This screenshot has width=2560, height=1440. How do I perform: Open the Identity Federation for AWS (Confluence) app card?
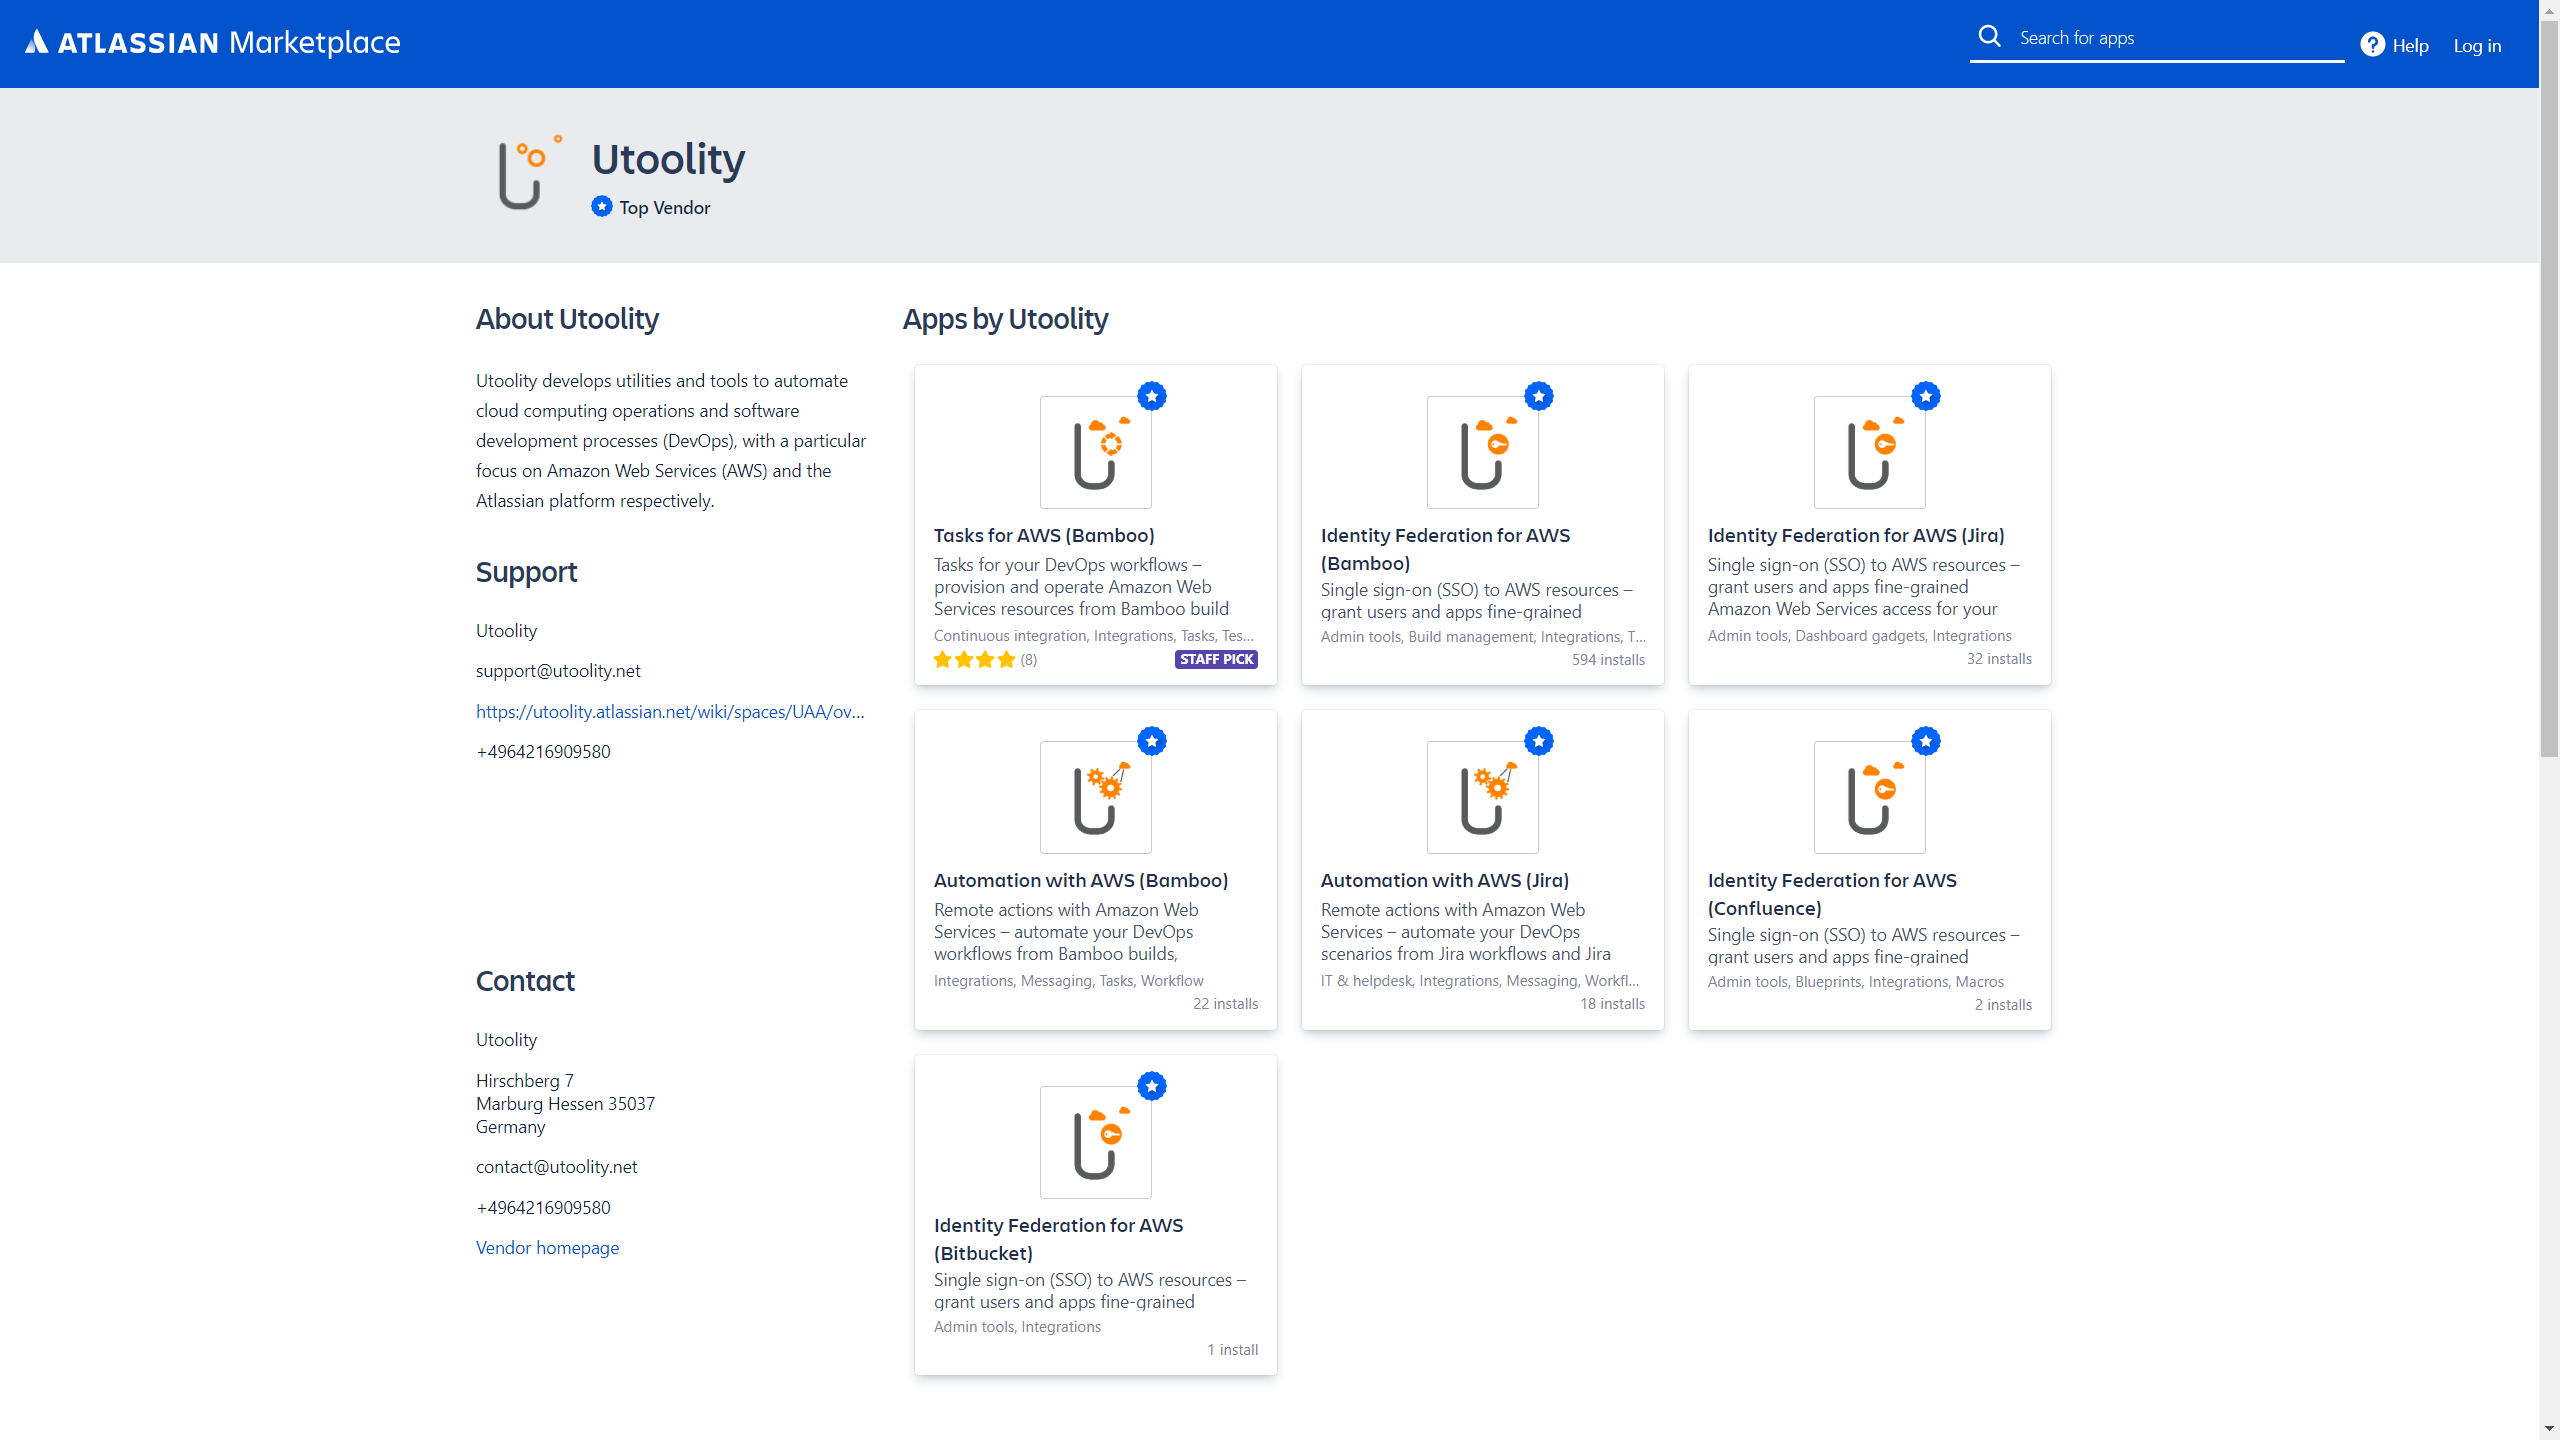click(x=1868, y=870)
